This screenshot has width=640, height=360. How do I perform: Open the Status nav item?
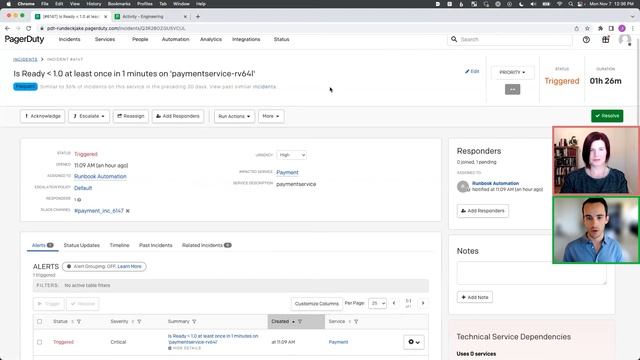point(281,39)
